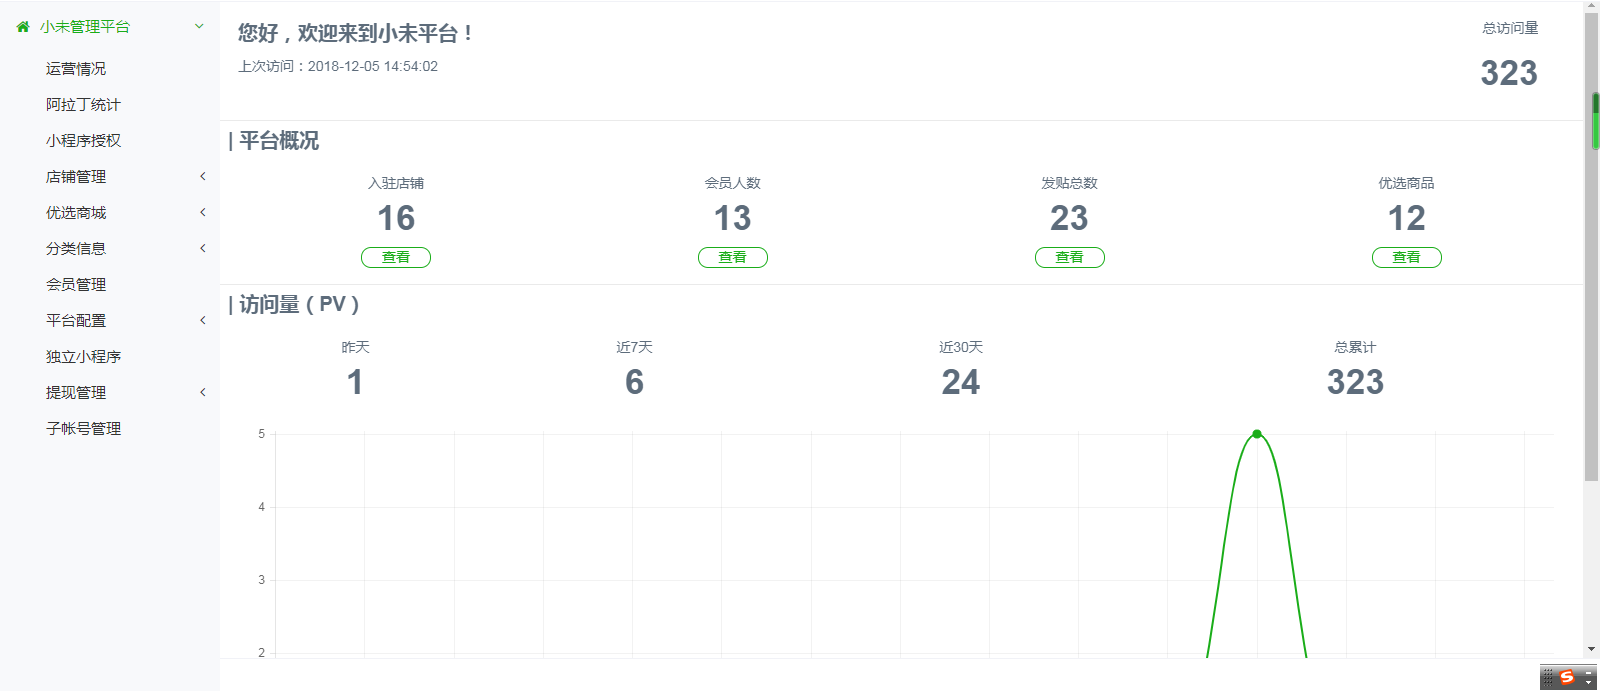The width and height of the screenshot is (1600, 691).
Task: Click 查看 under 会员人数
Action: pos(733,258)
